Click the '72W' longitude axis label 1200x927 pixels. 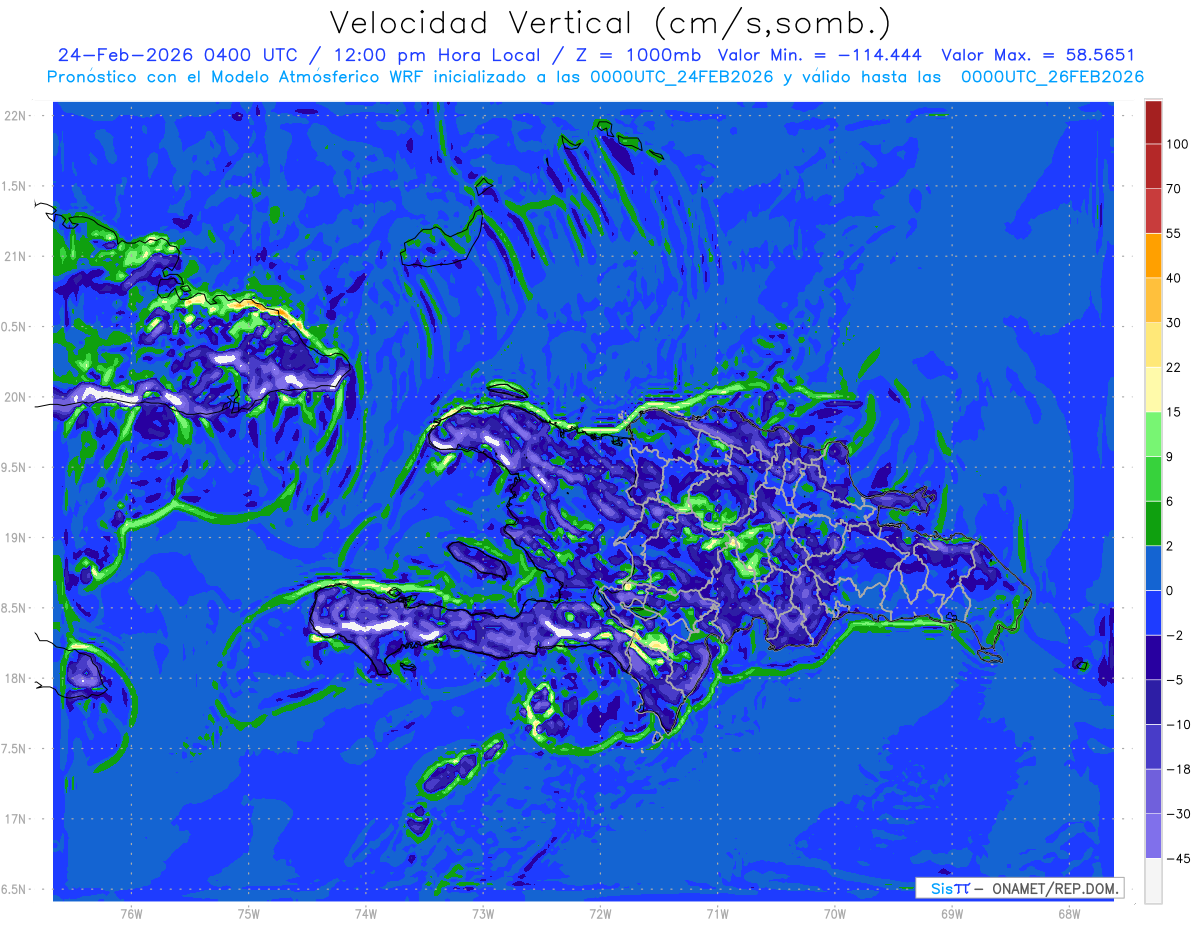[x=600, y=913]
